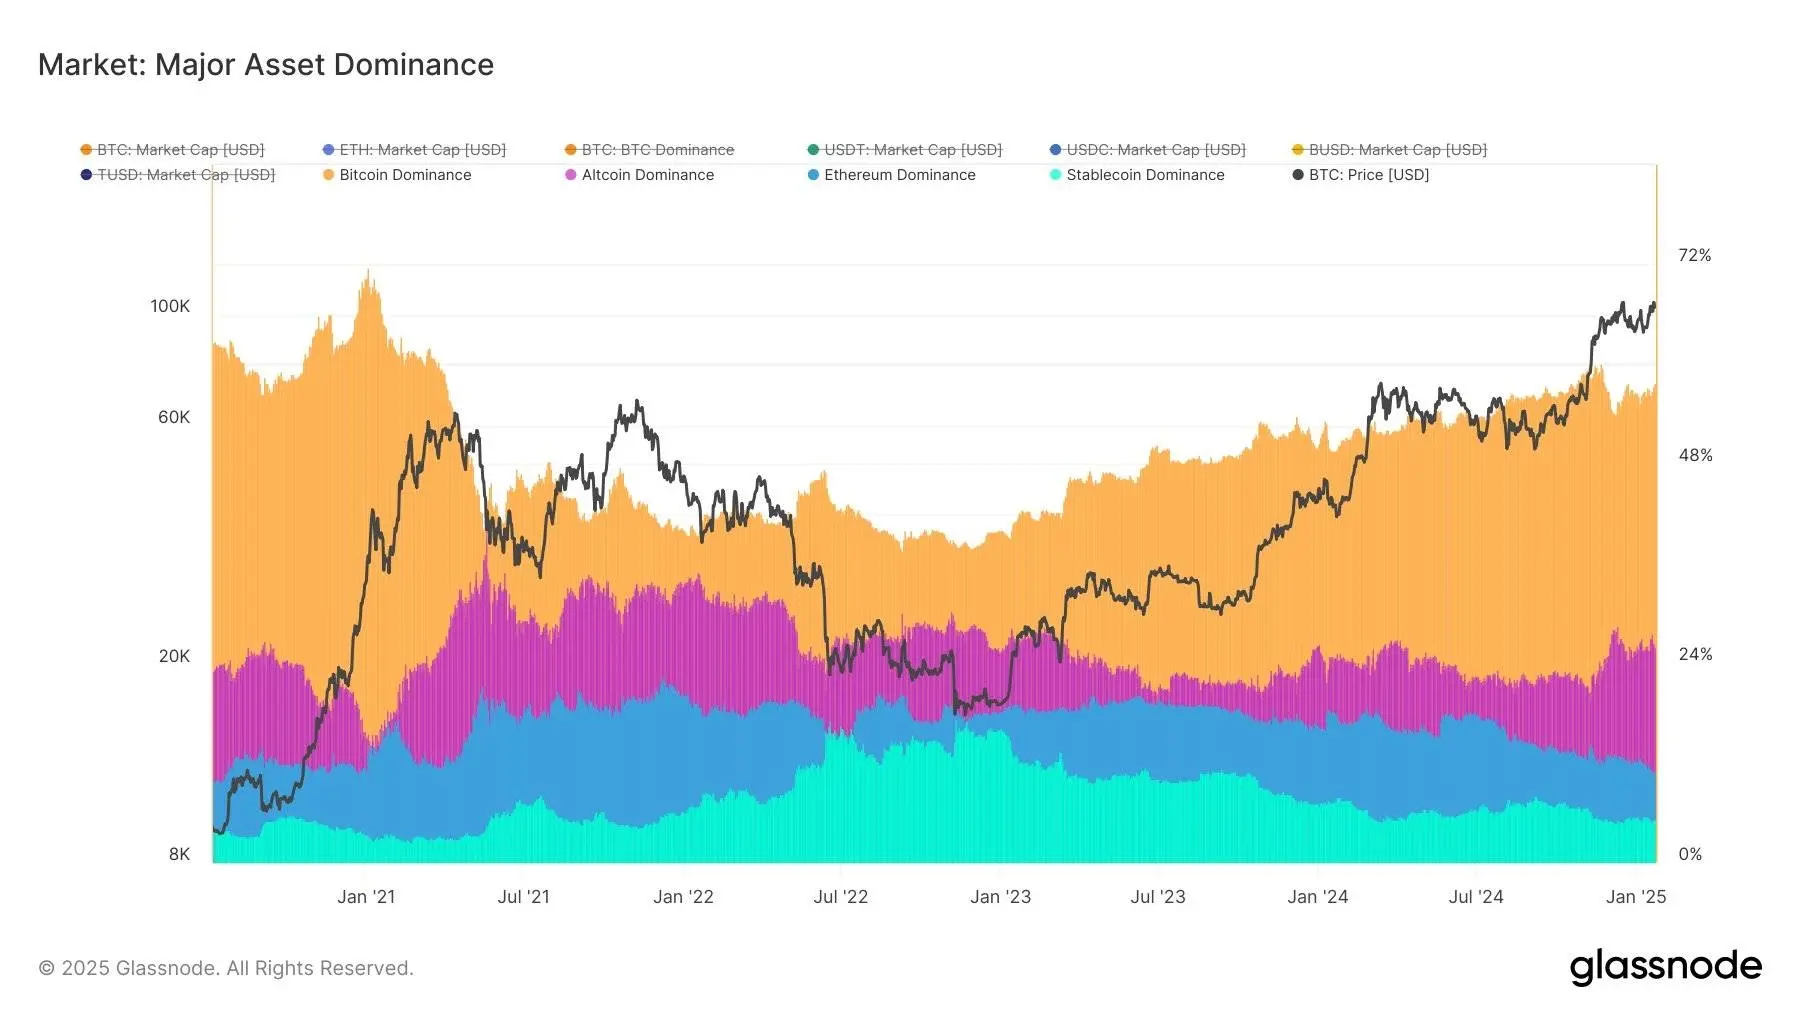Show the disabled BTC: BTC Dominance series

(x=657, y=150)
